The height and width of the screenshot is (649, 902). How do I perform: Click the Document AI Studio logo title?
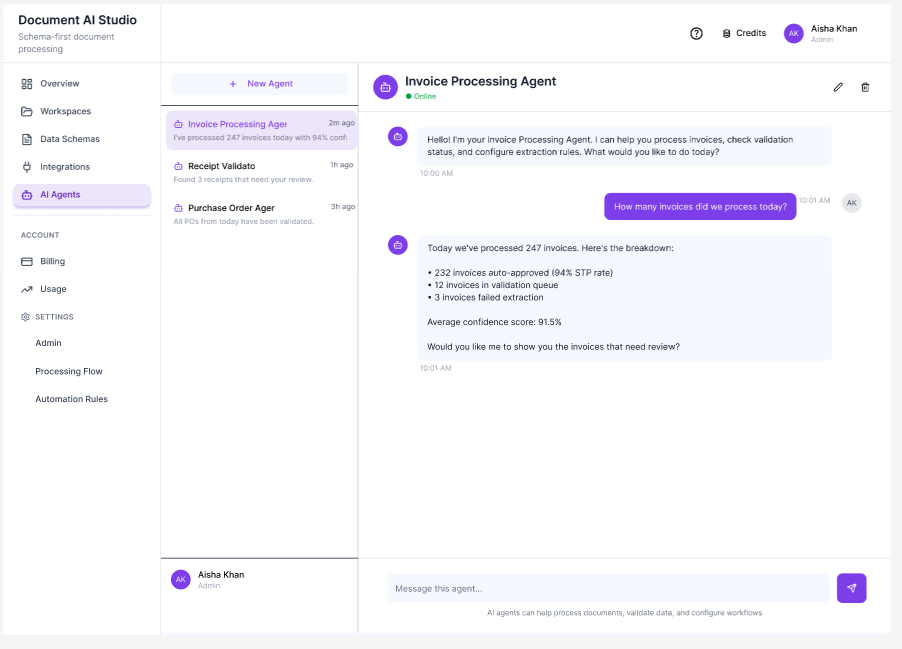(x=78, y=20)
